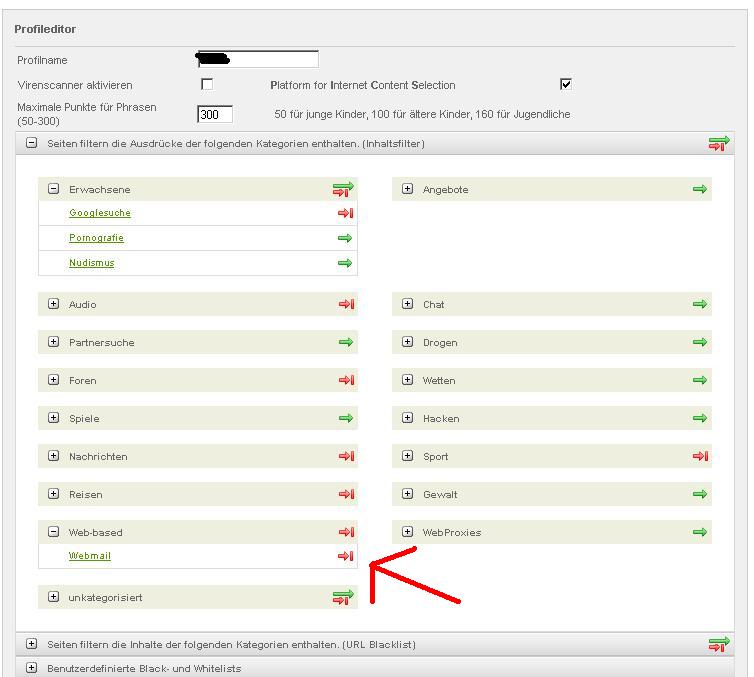Collapse the Web-based category
Screen dimensions: 754x677
pyautogui.click(x=54, y=532)
